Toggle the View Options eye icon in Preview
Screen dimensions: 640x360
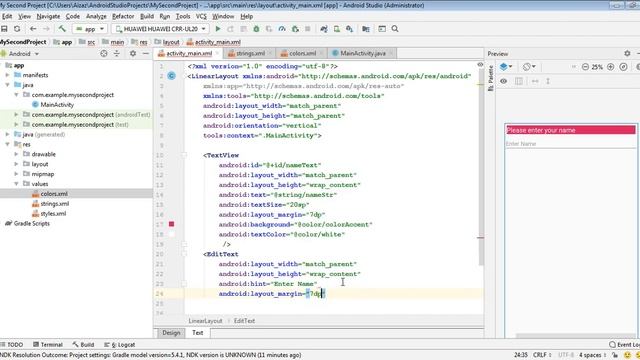(504, 81)
